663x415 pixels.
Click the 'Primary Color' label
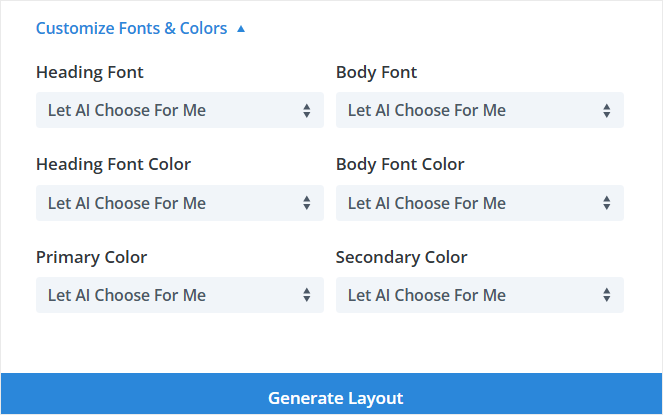[91, 257]
